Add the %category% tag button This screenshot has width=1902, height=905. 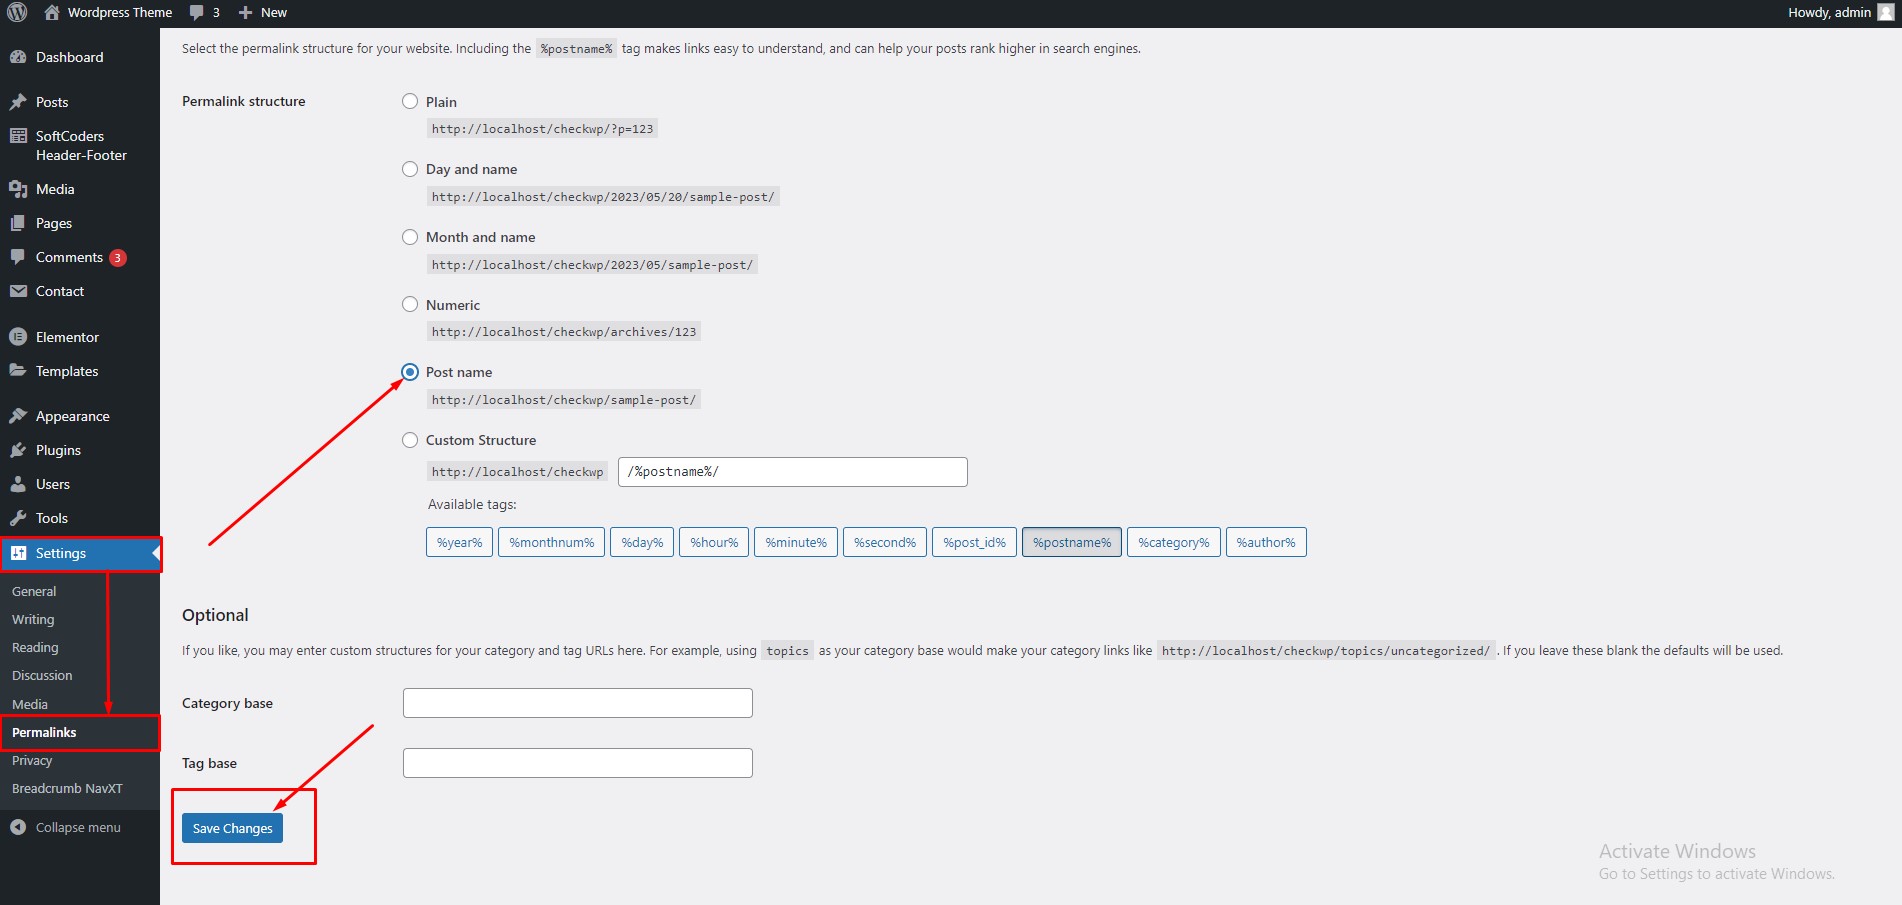click(x=1173, y=542)
